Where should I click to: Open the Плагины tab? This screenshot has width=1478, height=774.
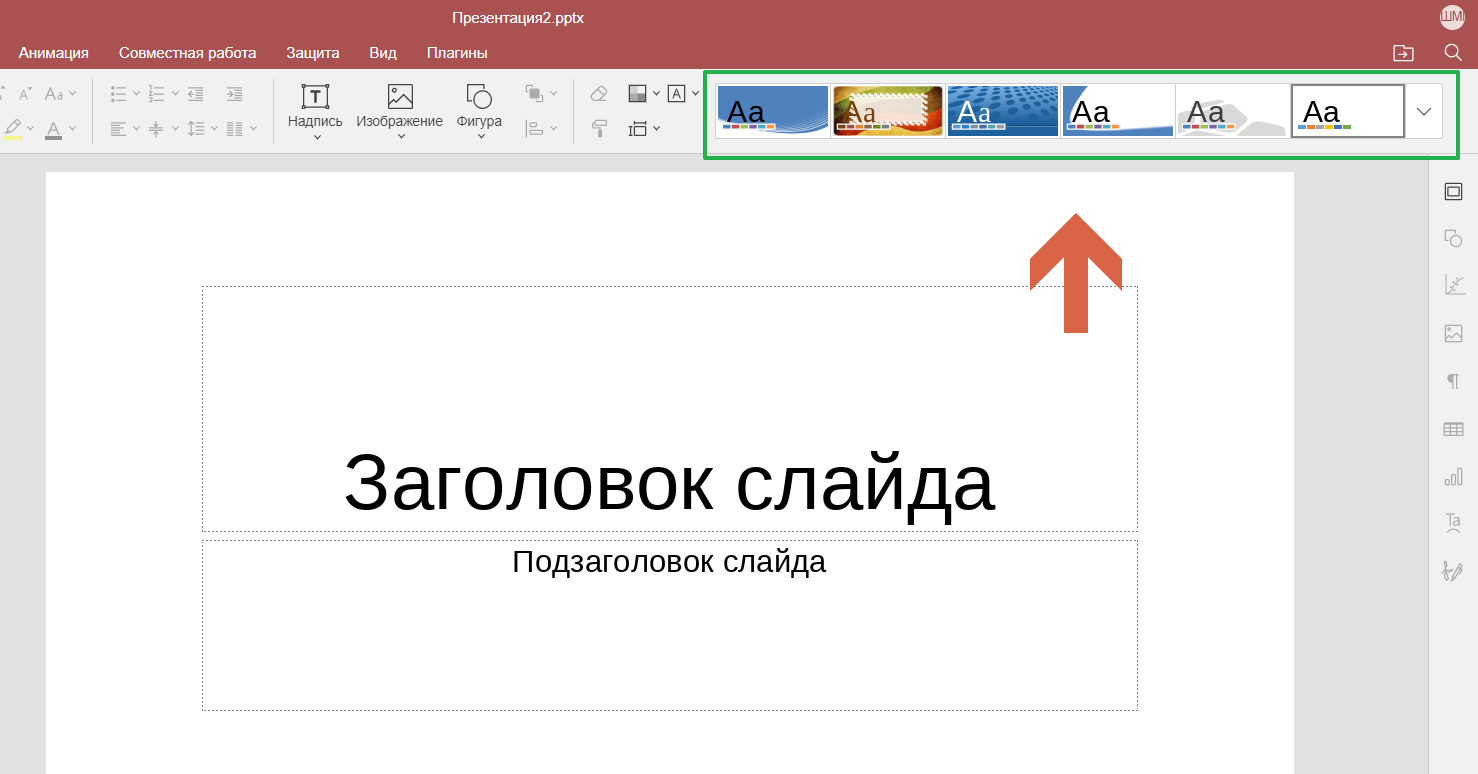(x=457, y=53)
